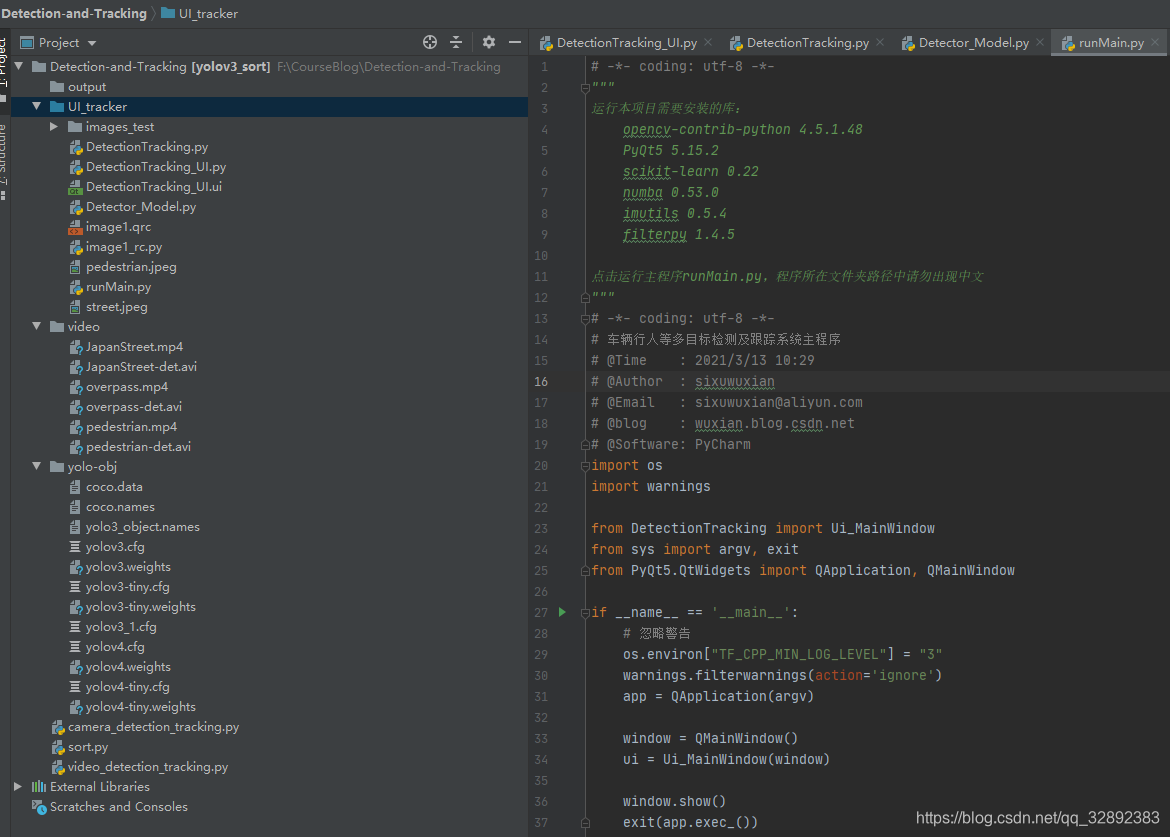Fold the docstring at line 2

click(585, 88)
